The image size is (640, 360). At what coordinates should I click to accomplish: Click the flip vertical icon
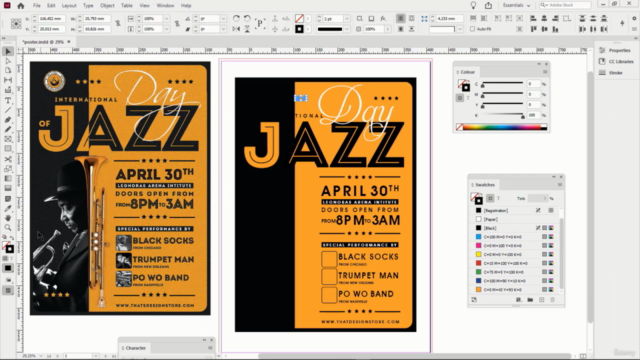[247, 29]
